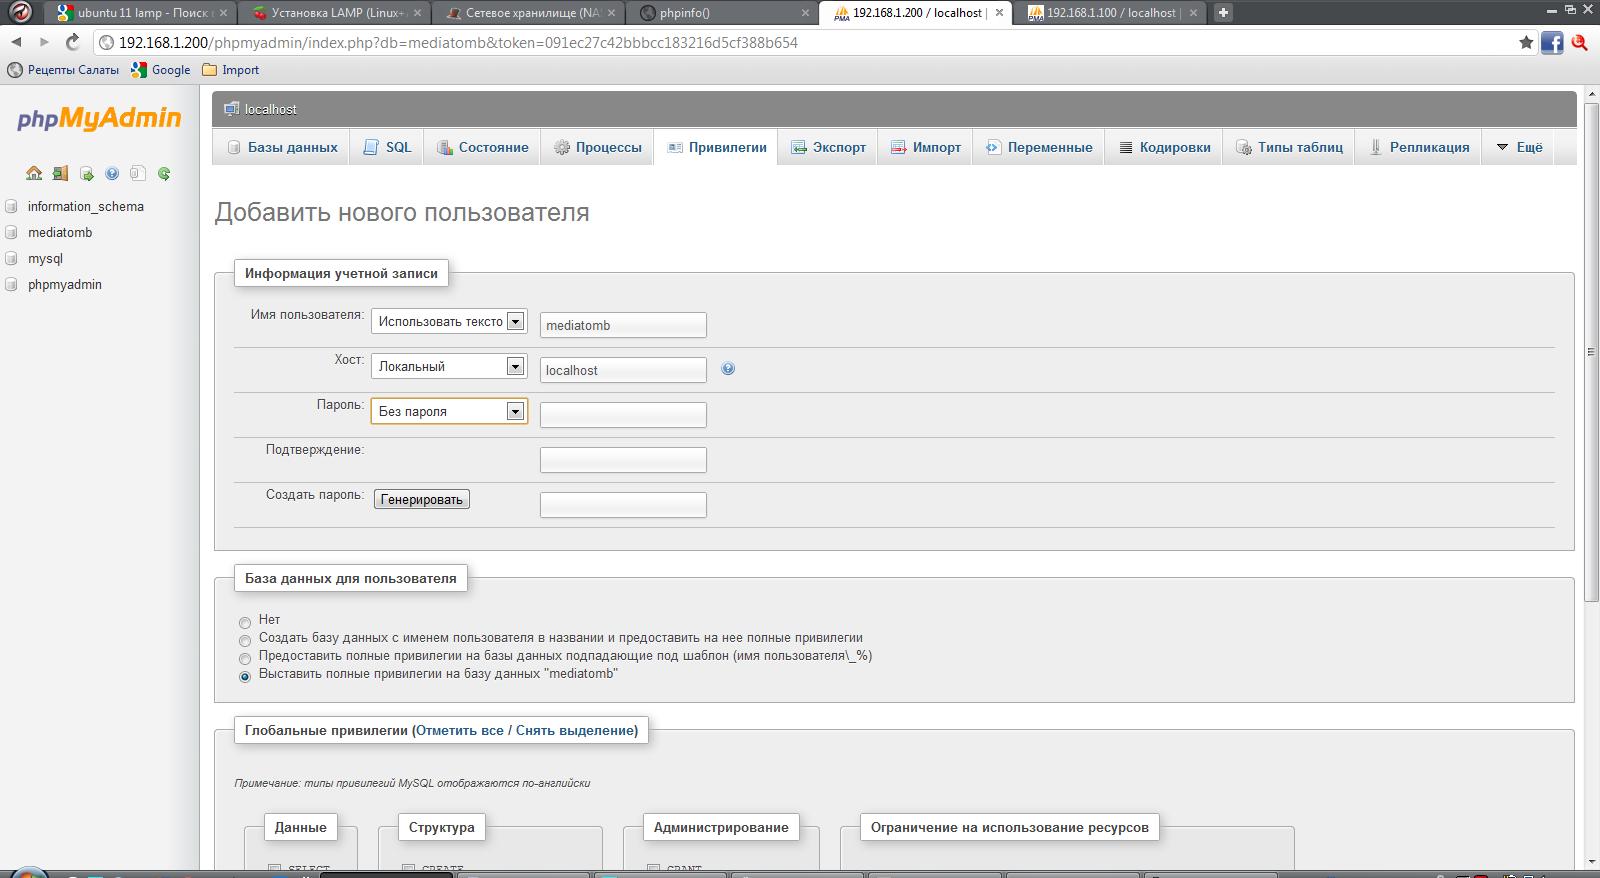Open a new browser tab with plus icon
The height and width of the screenshot is (878, 1600).
tap(1223, 13)
